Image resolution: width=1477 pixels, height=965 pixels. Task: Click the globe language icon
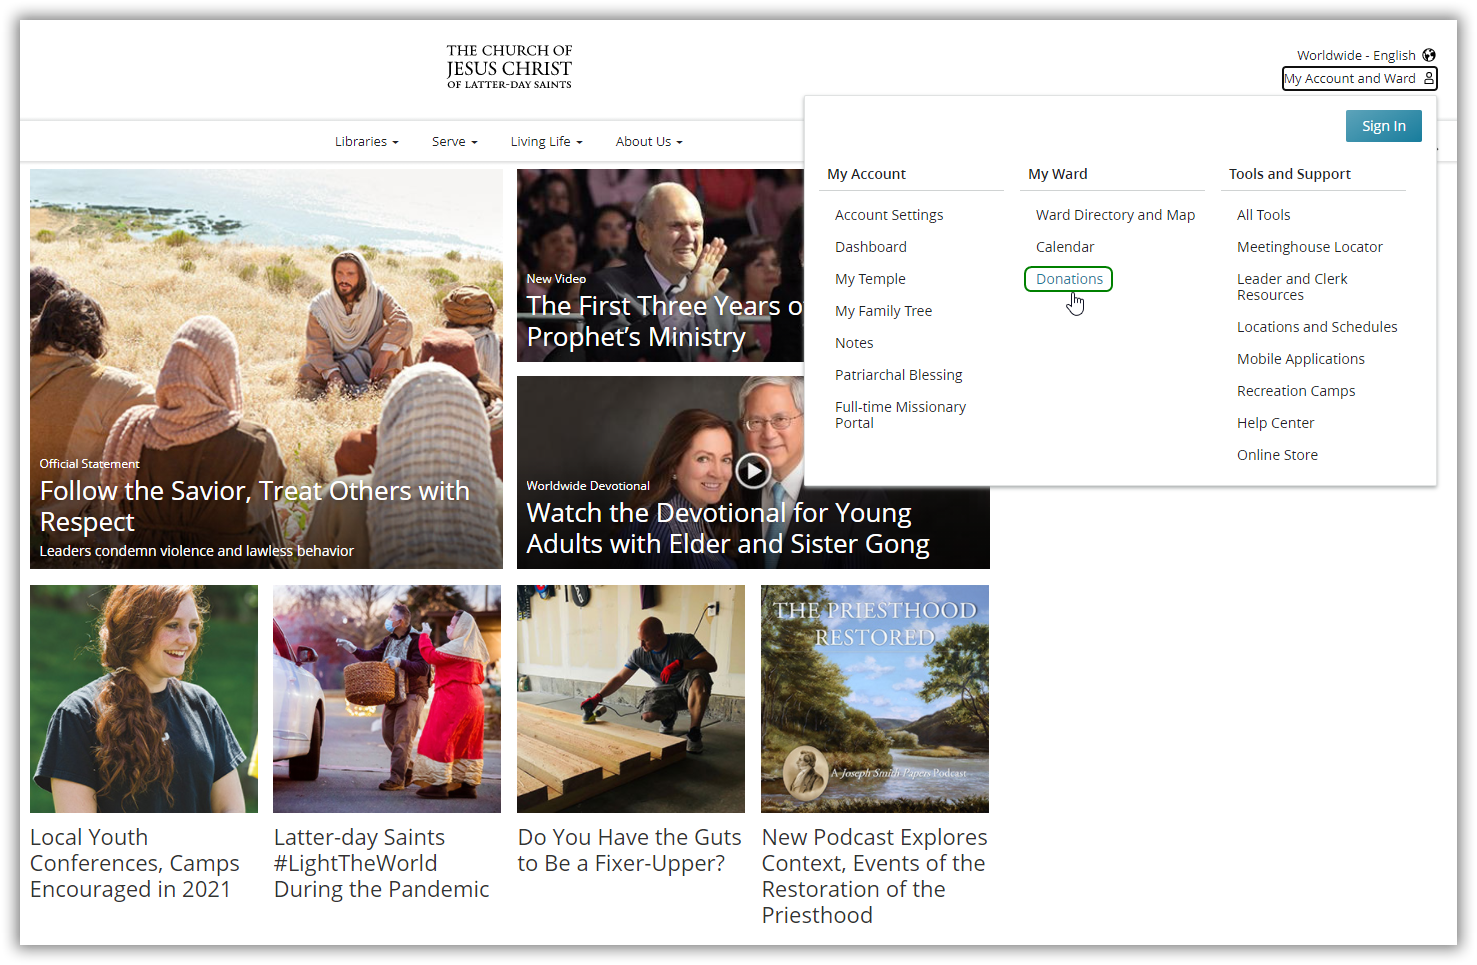[x=1429, y=55]
